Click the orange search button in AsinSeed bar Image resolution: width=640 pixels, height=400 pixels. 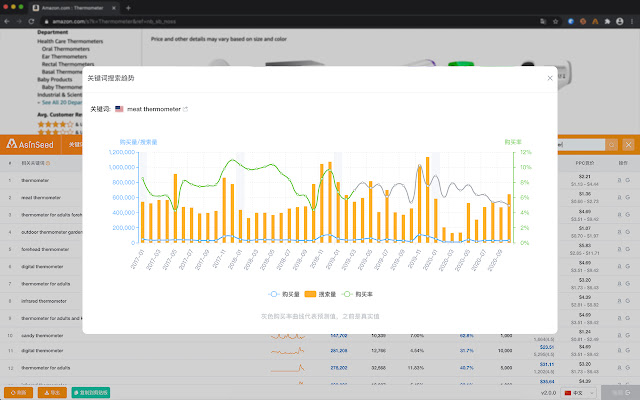coord(613,144)
